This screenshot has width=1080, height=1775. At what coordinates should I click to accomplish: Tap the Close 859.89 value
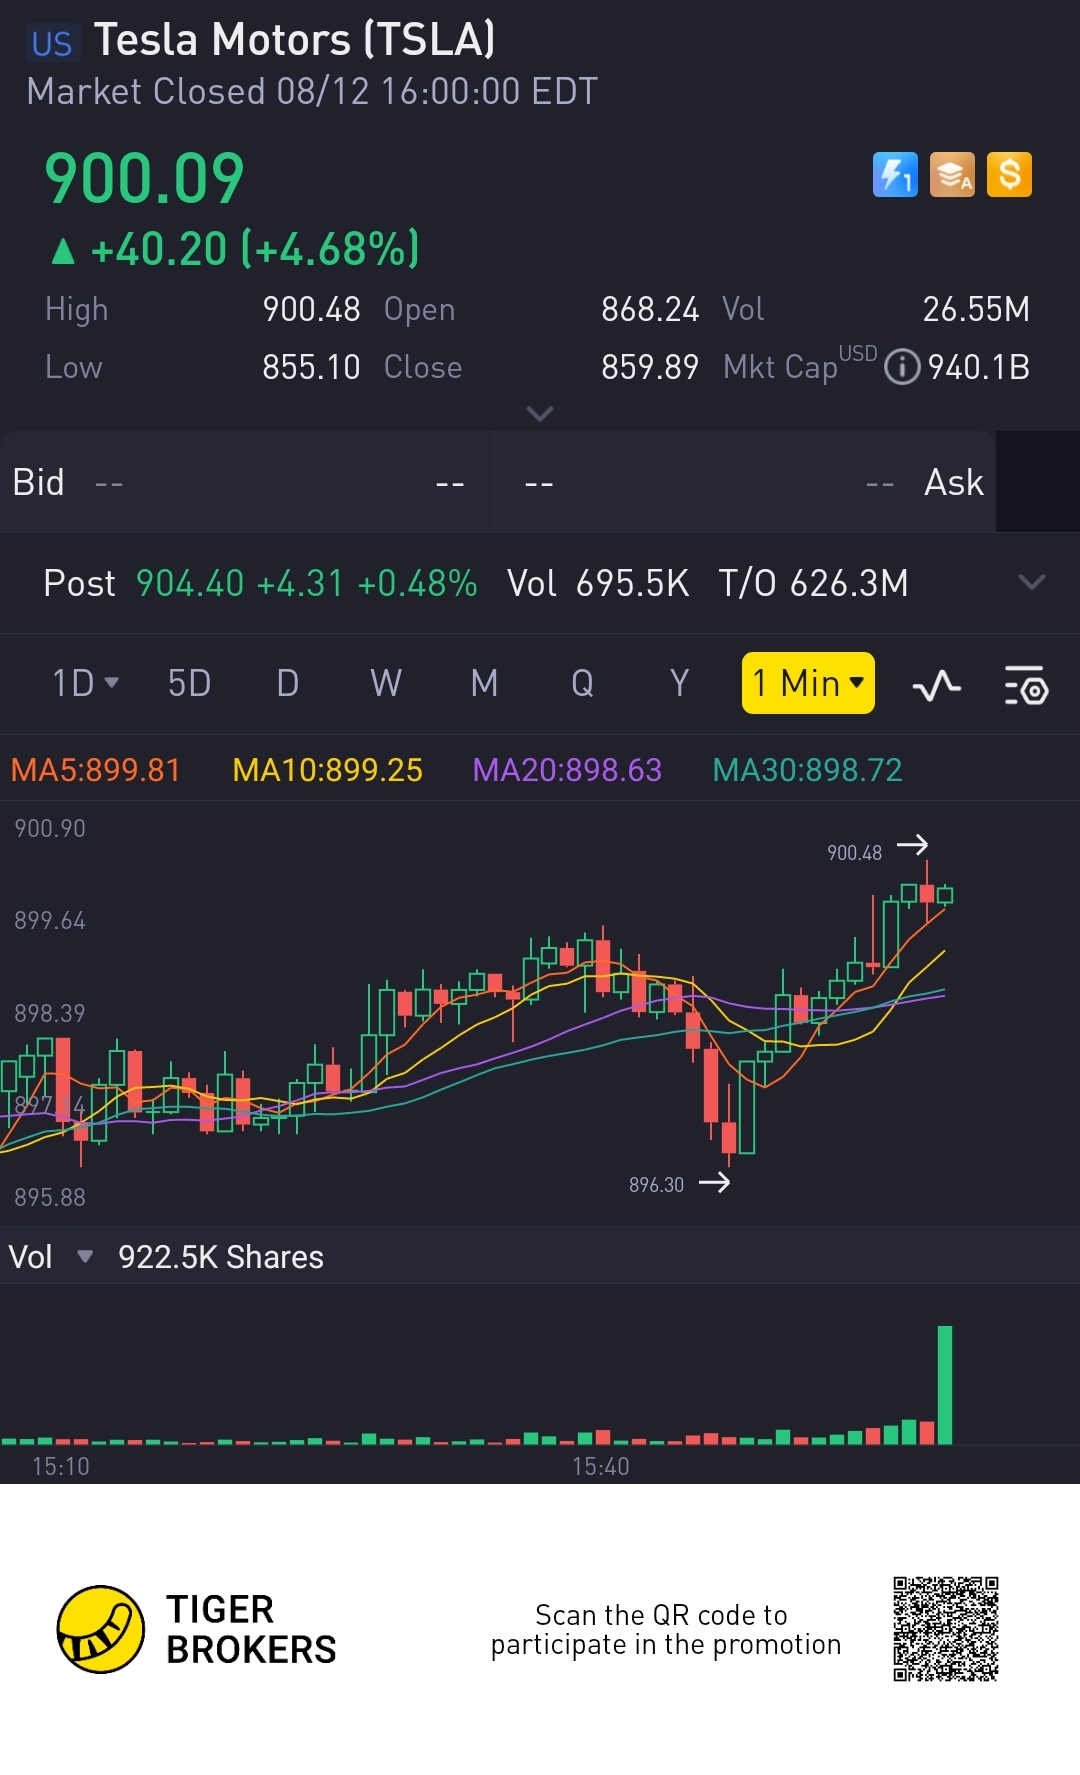click(x=650, y=367)
